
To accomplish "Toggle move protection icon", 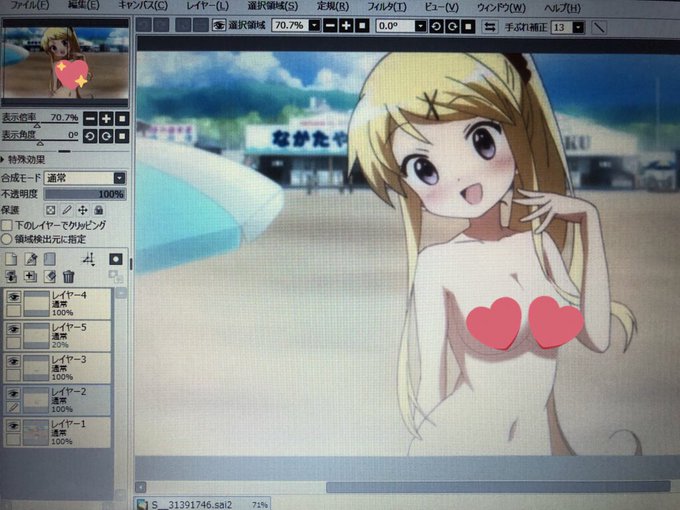I will click(82, 210).
